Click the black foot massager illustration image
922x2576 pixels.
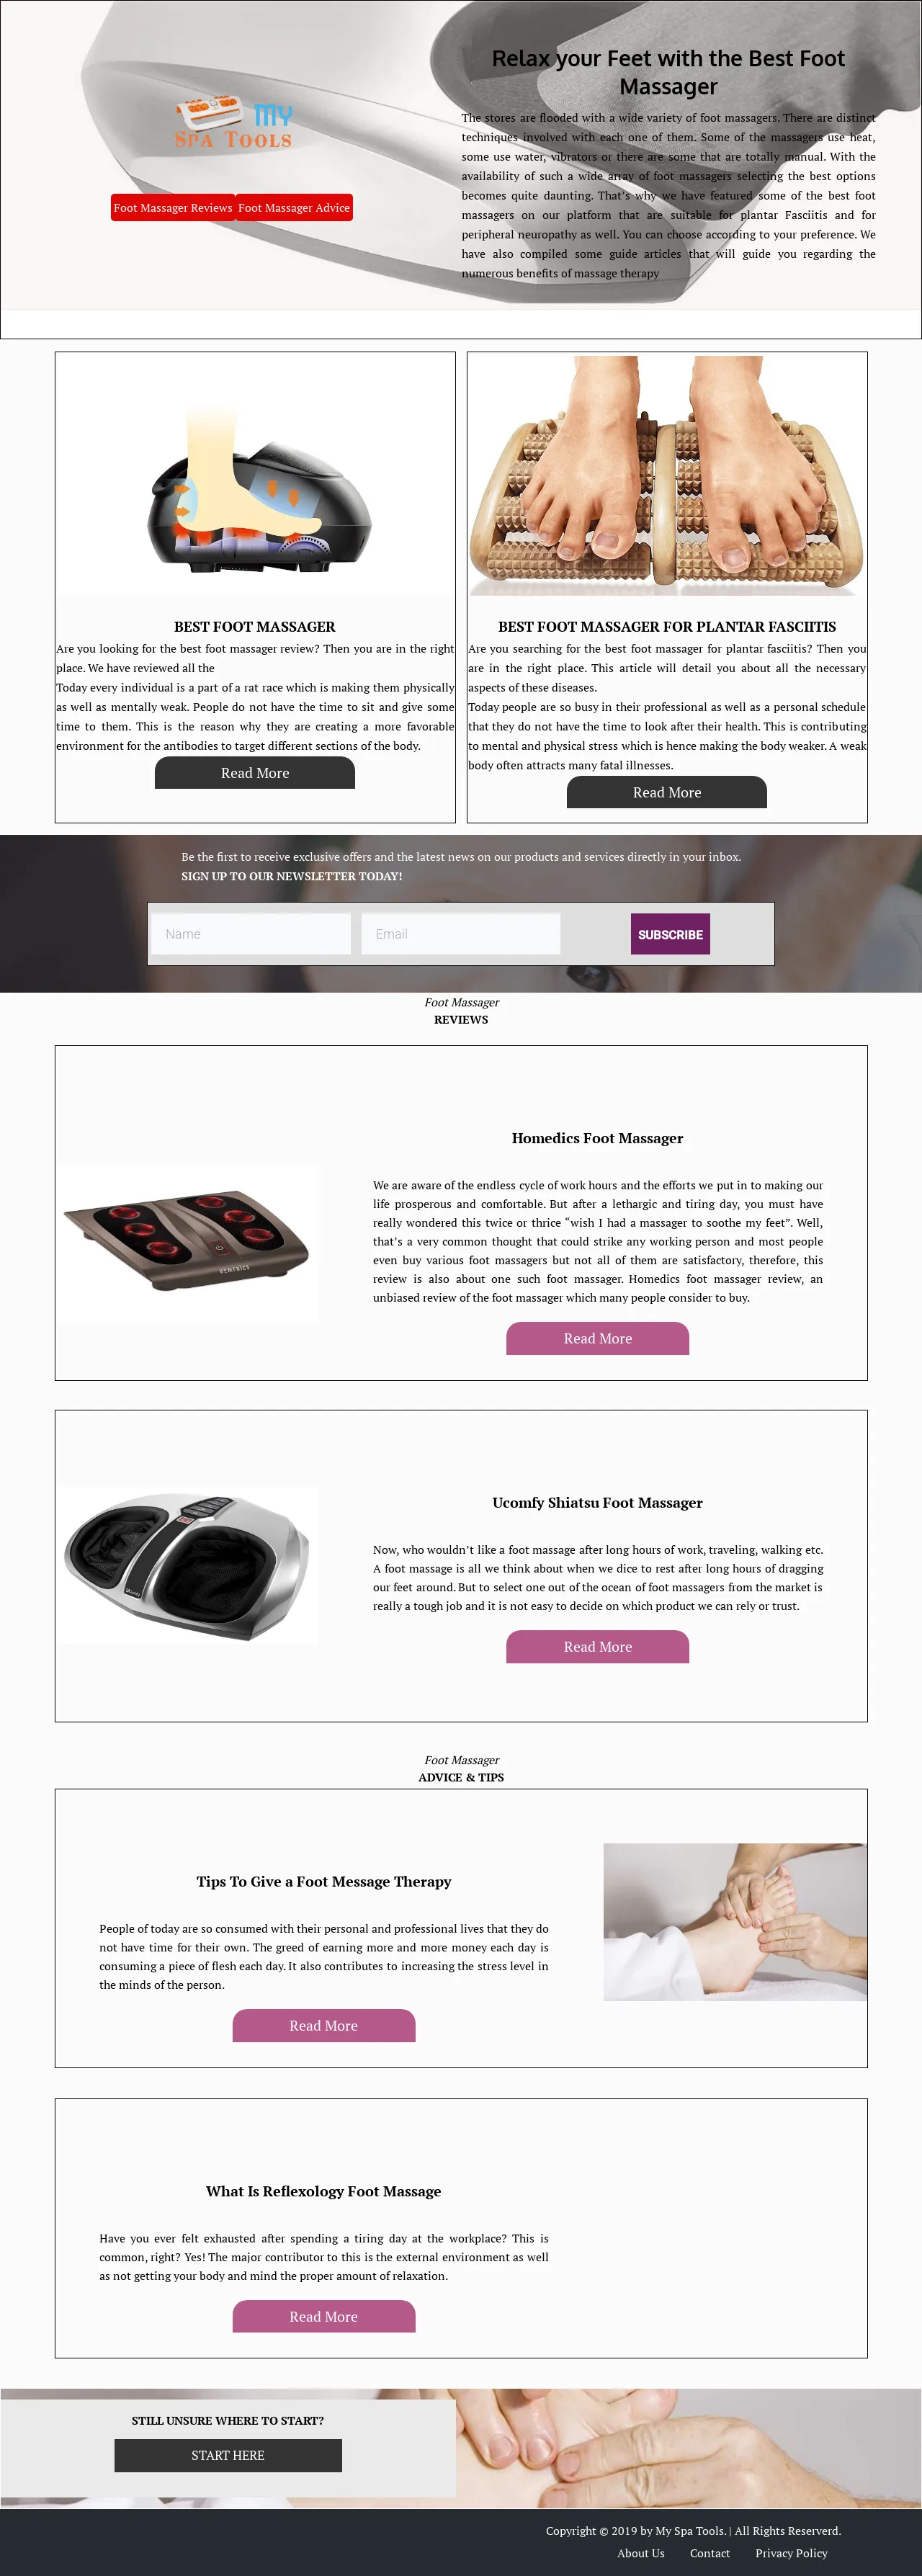(255, 475)
